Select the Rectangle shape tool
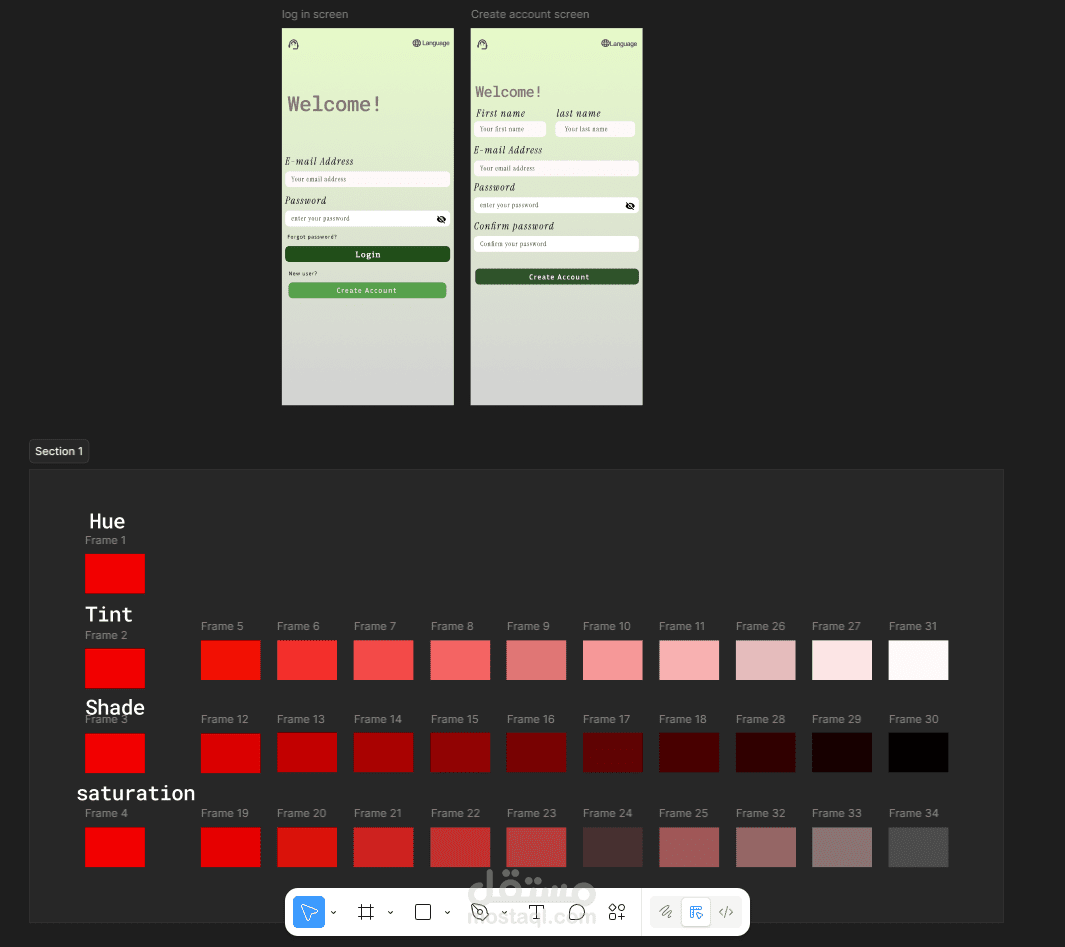The height and width of the screenshot is (947, 1065). pyautogui.click(x=422, y=912)
